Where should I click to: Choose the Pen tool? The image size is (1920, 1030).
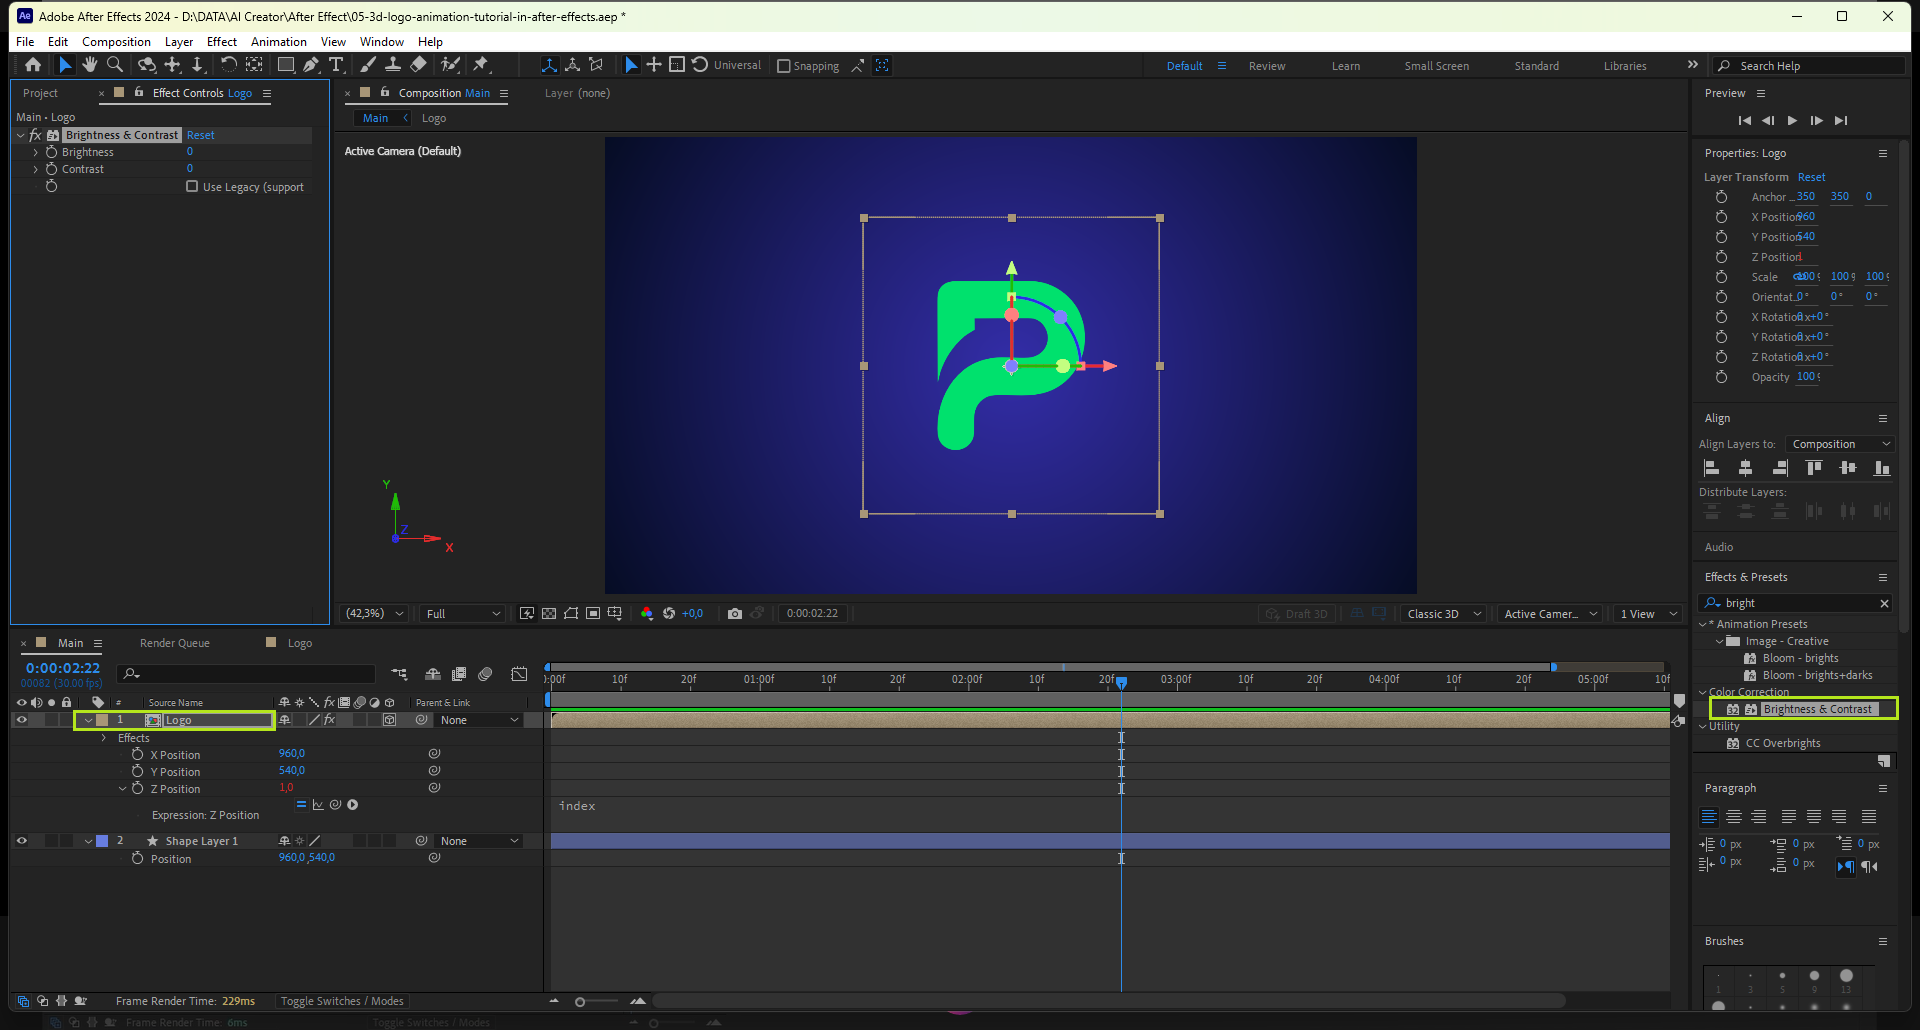pyautogui.click(x=311, y=65)
